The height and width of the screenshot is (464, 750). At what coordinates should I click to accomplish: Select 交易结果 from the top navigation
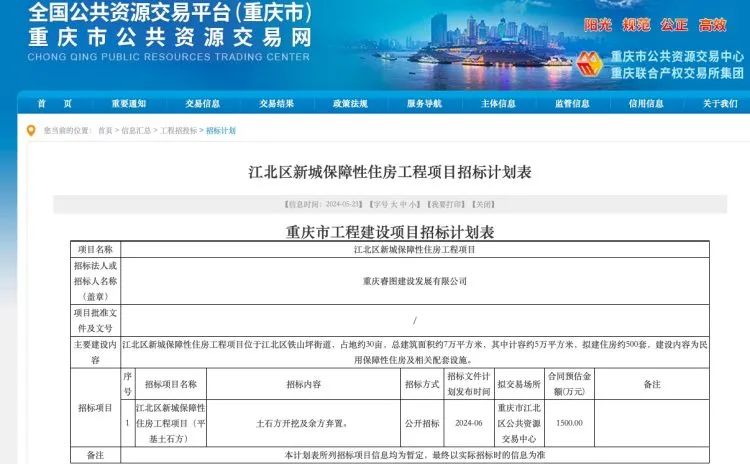276,103
